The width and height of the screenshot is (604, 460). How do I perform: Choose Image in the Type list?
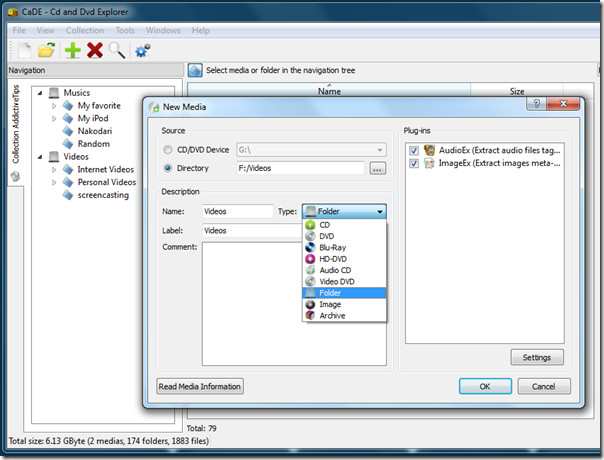pos(344,304)
